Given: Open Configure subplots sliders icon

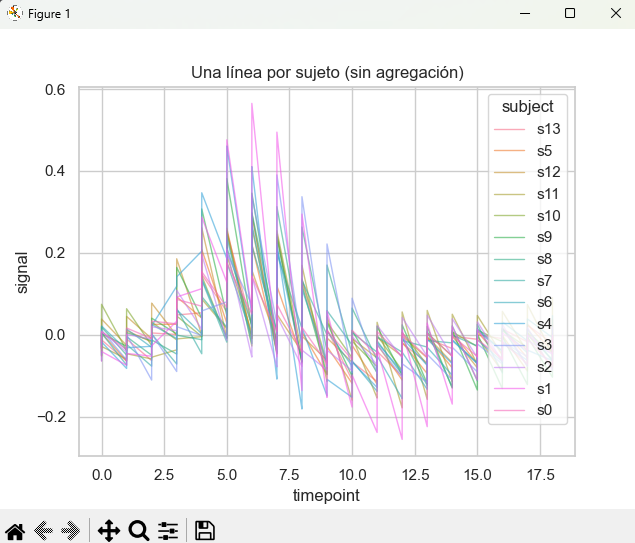Looking at the screenshot, I should click(x=168, y=531).
